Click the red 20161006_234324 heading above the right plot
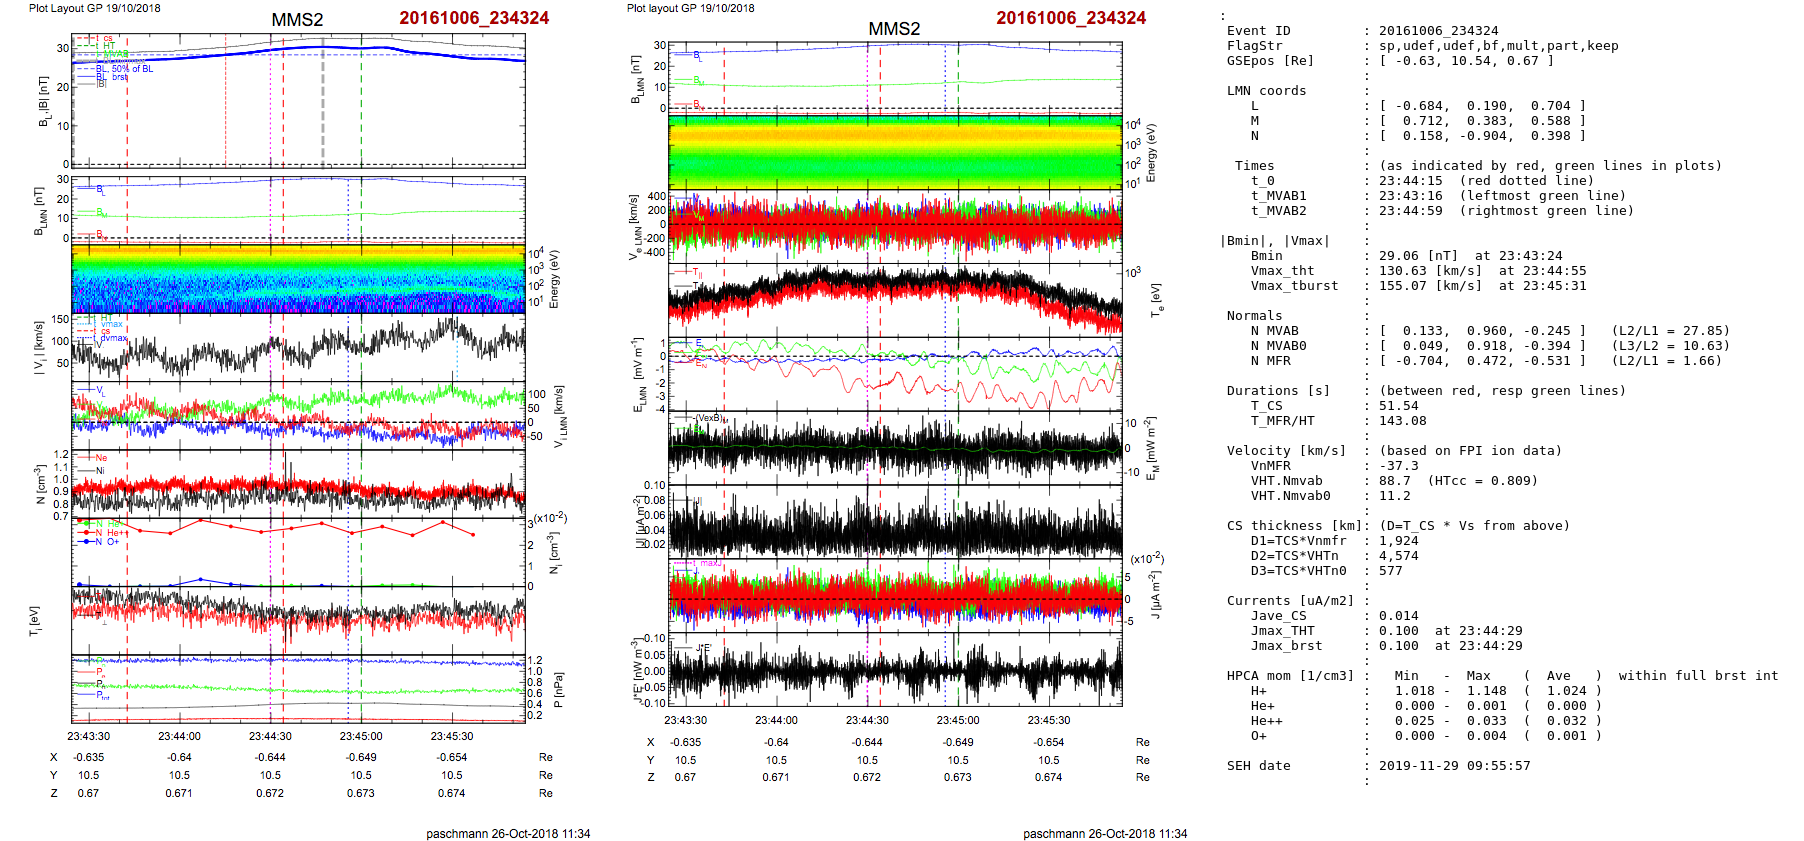This screenshot has width=1804, height=841. point(1070,18)
